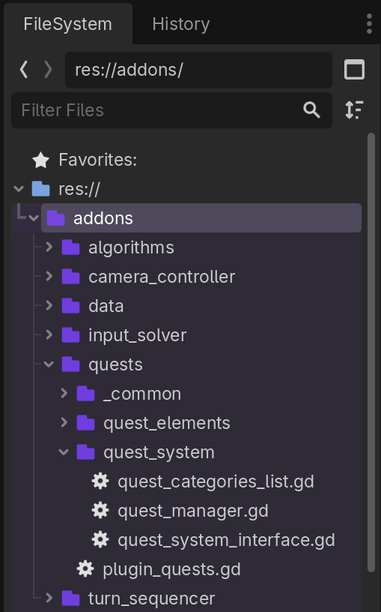Click gear icon of quest_system_interface.gd
Viewport: 381px width, 612px height.
100,540
